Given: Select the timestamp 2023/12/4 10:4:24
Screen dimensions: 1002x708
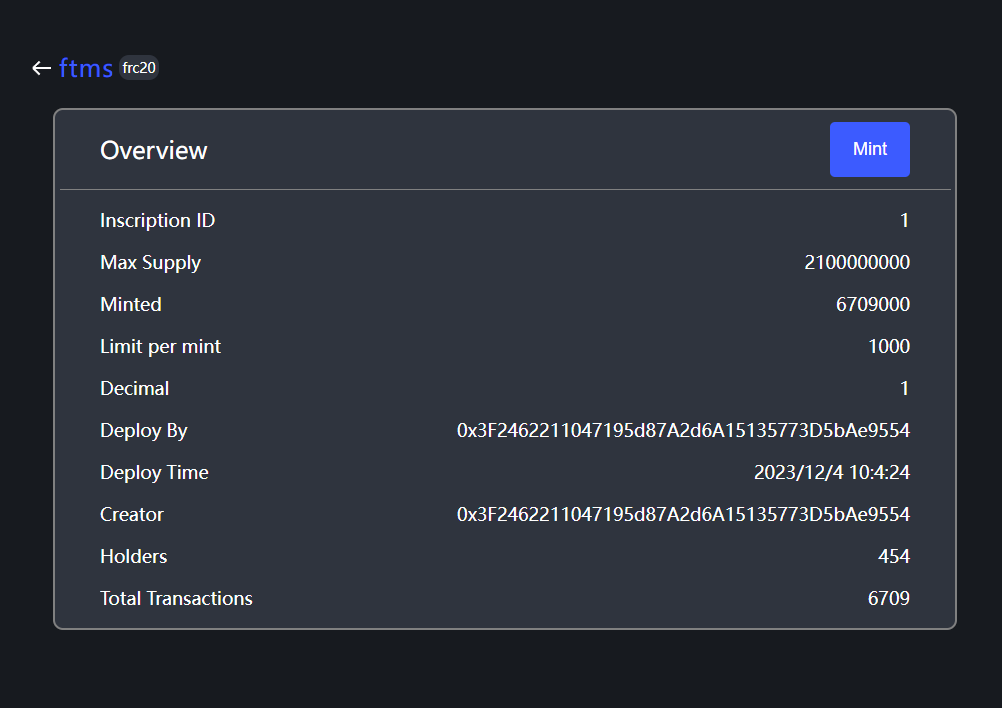Looking at the screenshot, I should click(831, 472).
